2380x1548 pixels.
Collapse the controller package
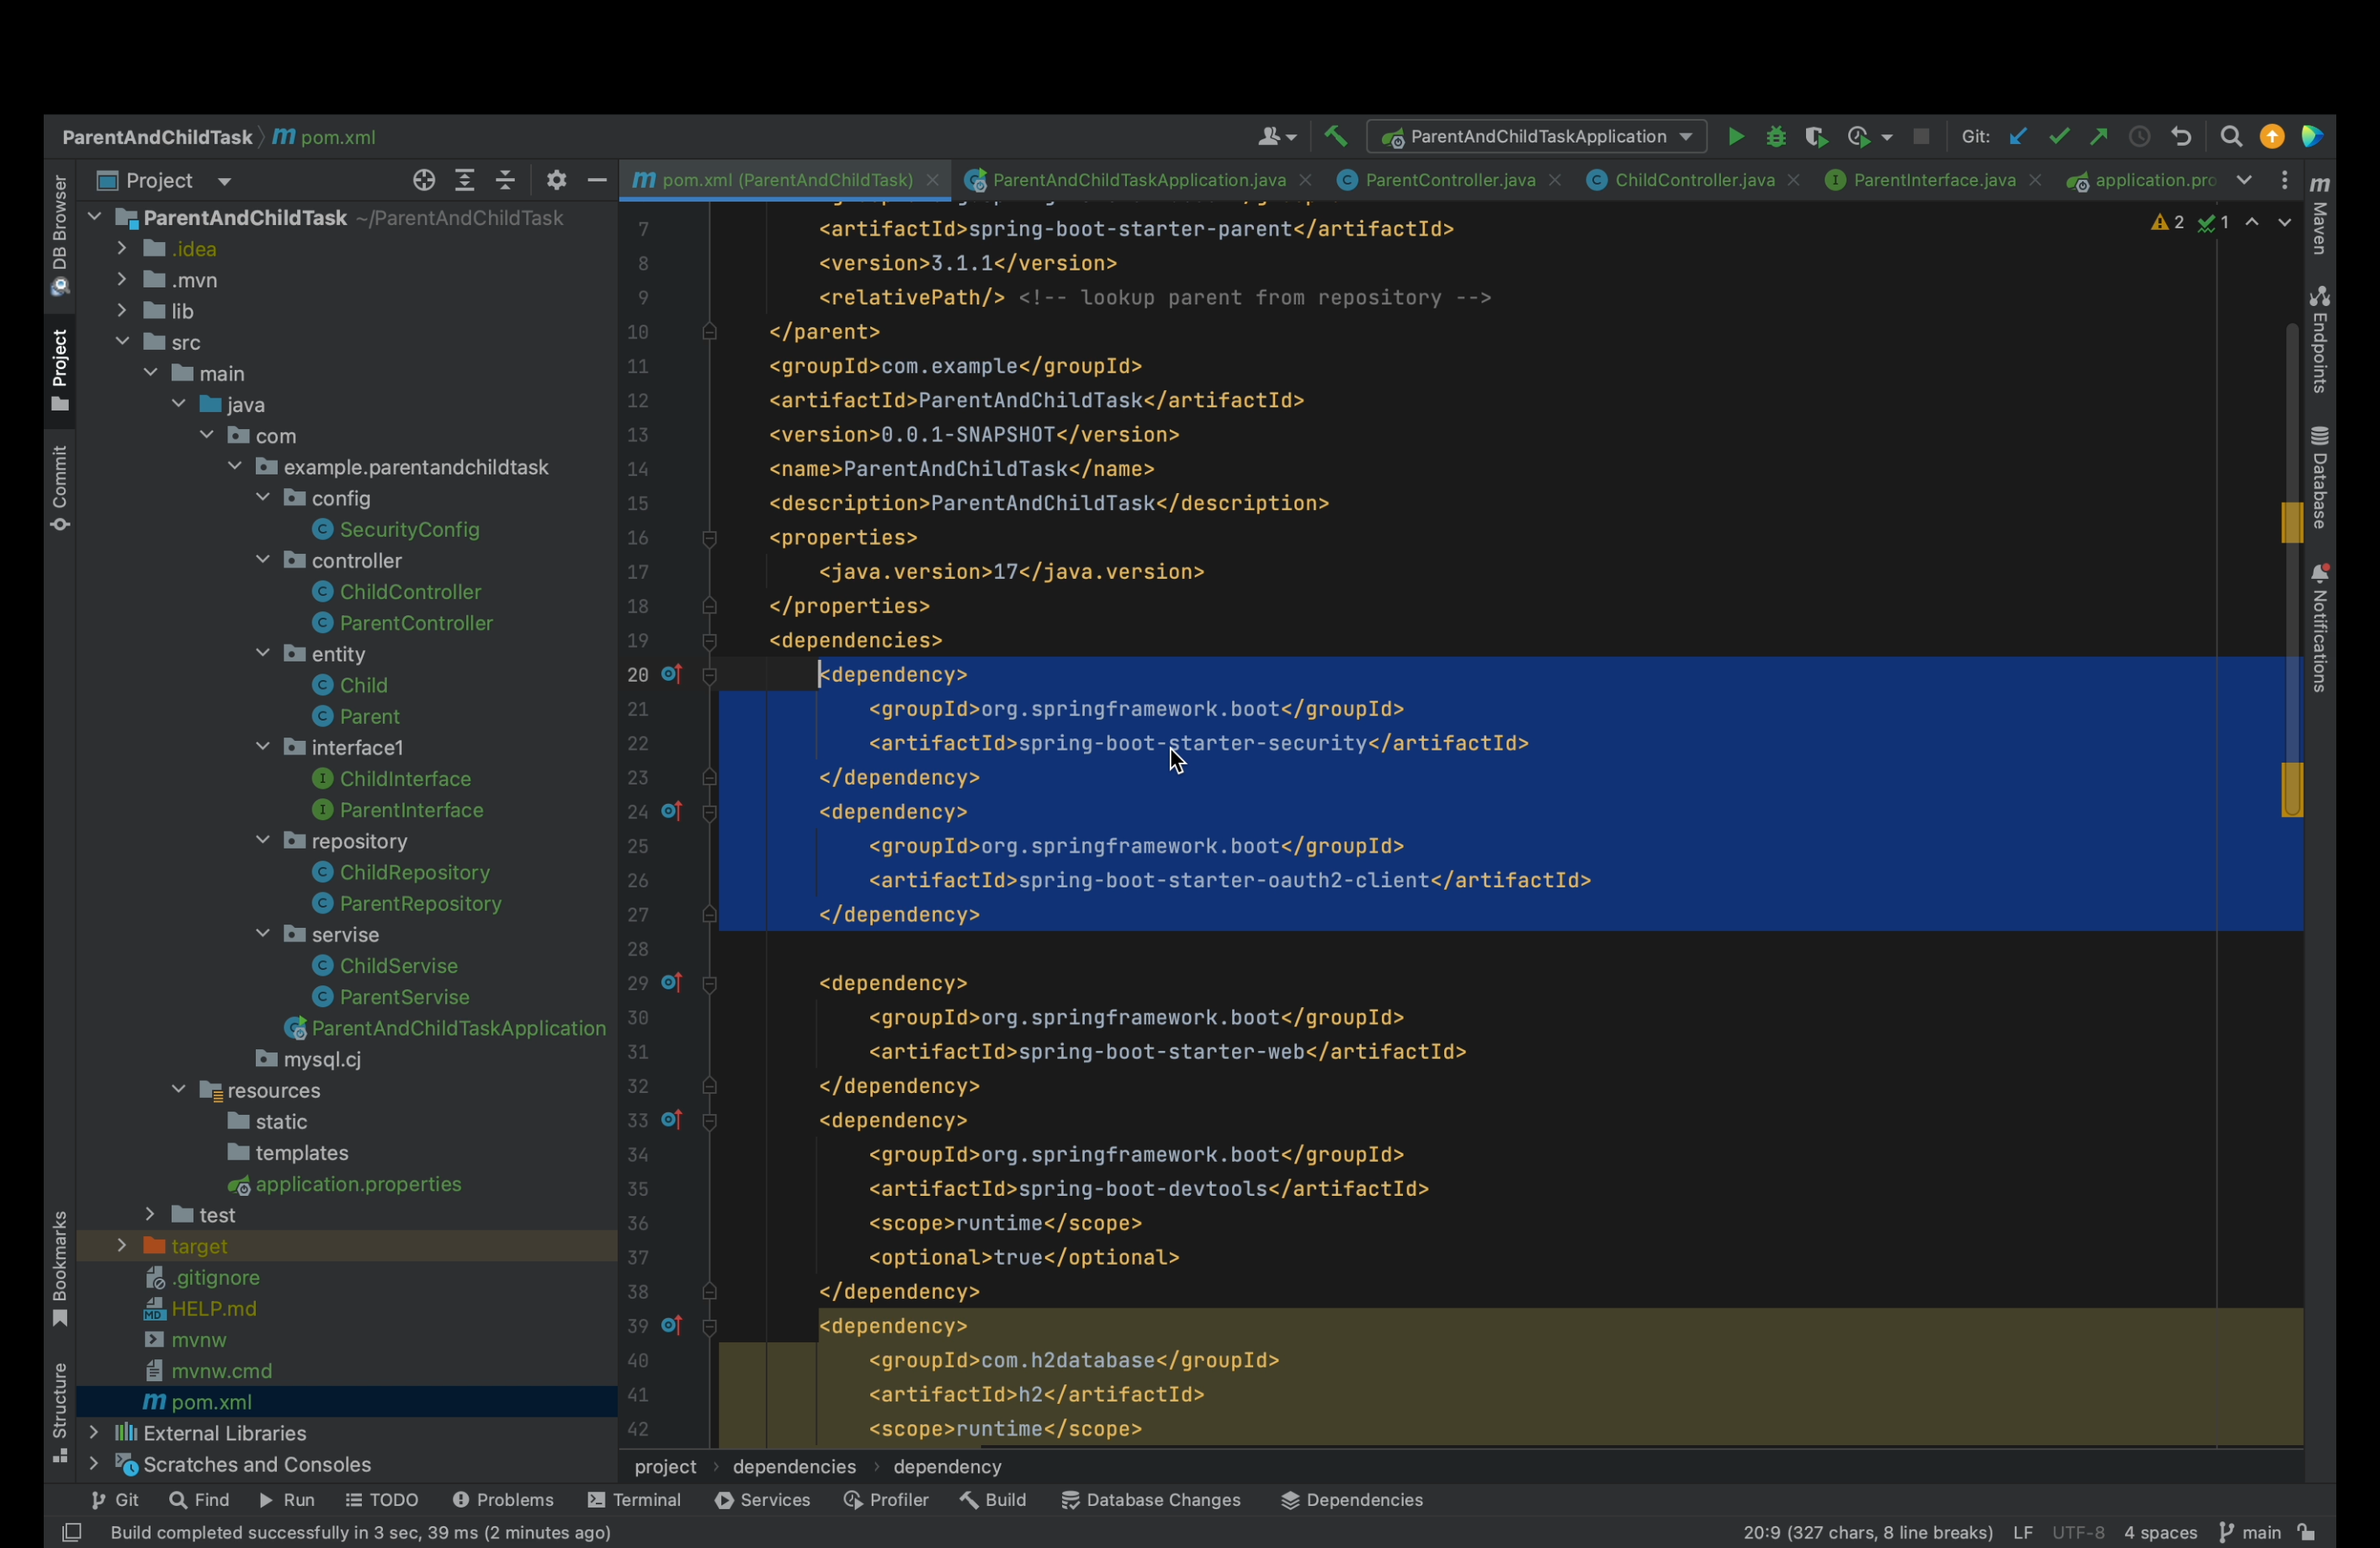tap(262, 559)
